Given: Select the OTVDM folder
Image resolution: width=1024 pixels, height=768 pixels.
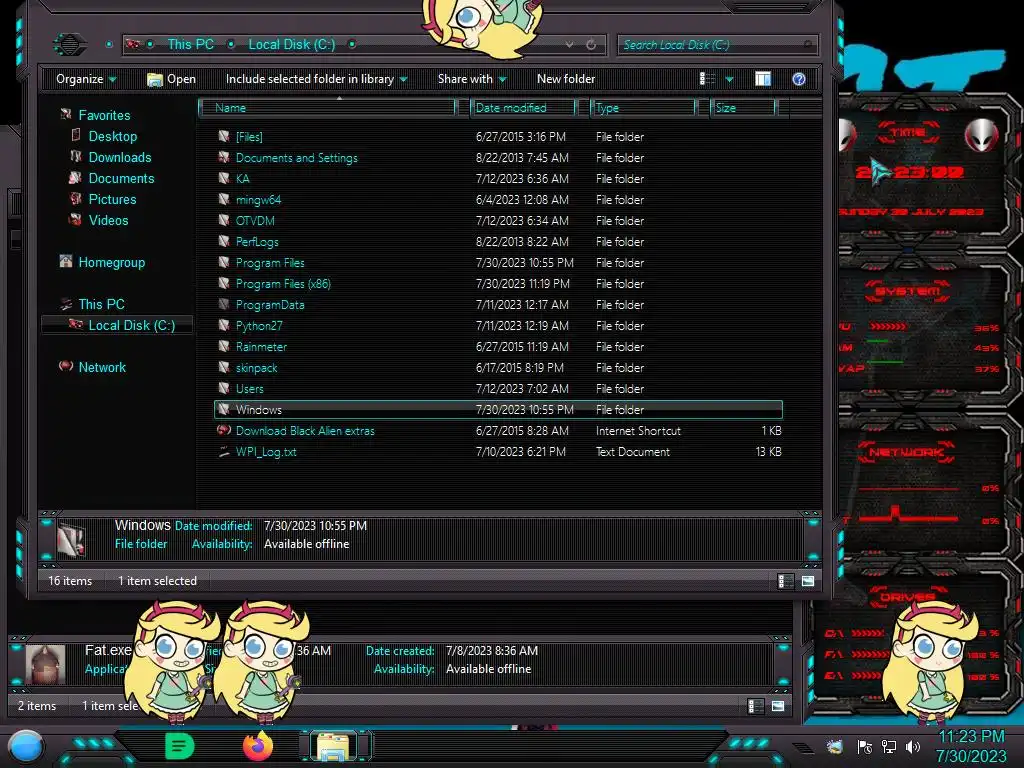Looking at the screenshot, I should 255,220.
